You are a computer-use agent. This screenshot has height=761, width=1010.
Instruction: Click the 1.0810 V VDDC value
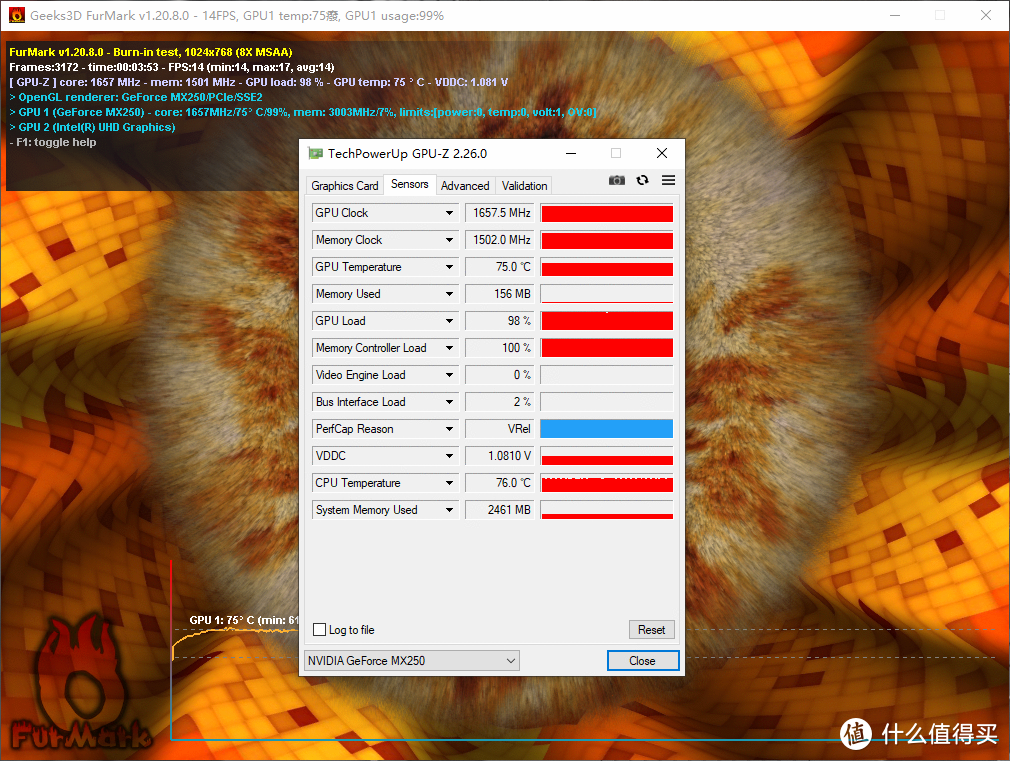pos(500,456)
